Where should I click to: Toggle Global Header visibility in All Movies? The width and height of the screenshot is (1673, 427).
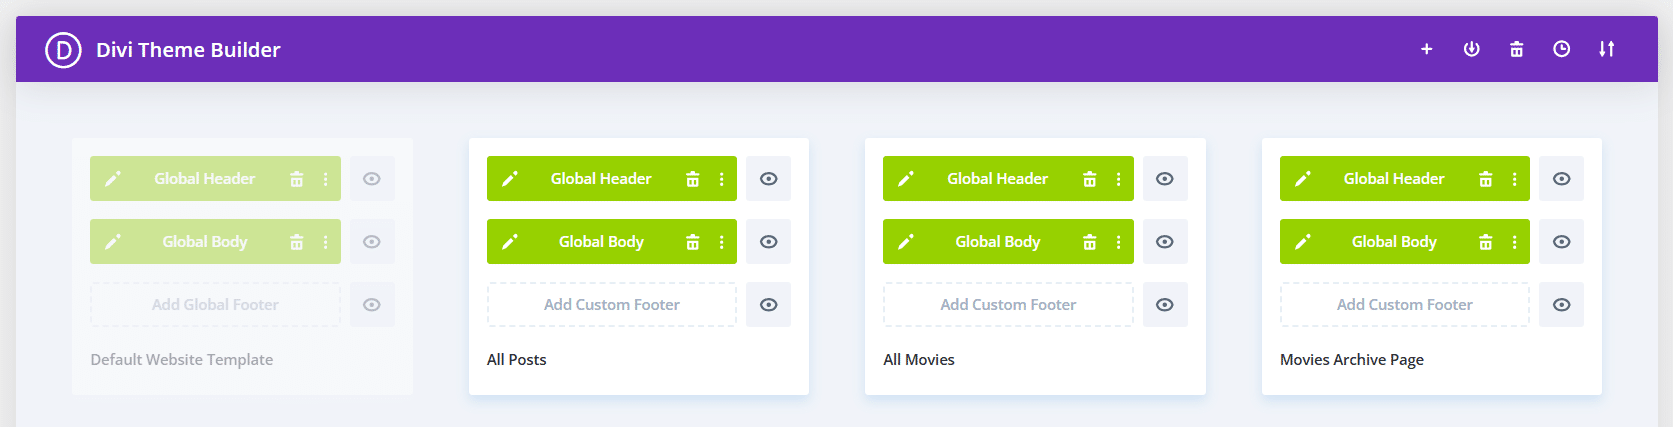pyautogui.click(x=1165, y=179)
